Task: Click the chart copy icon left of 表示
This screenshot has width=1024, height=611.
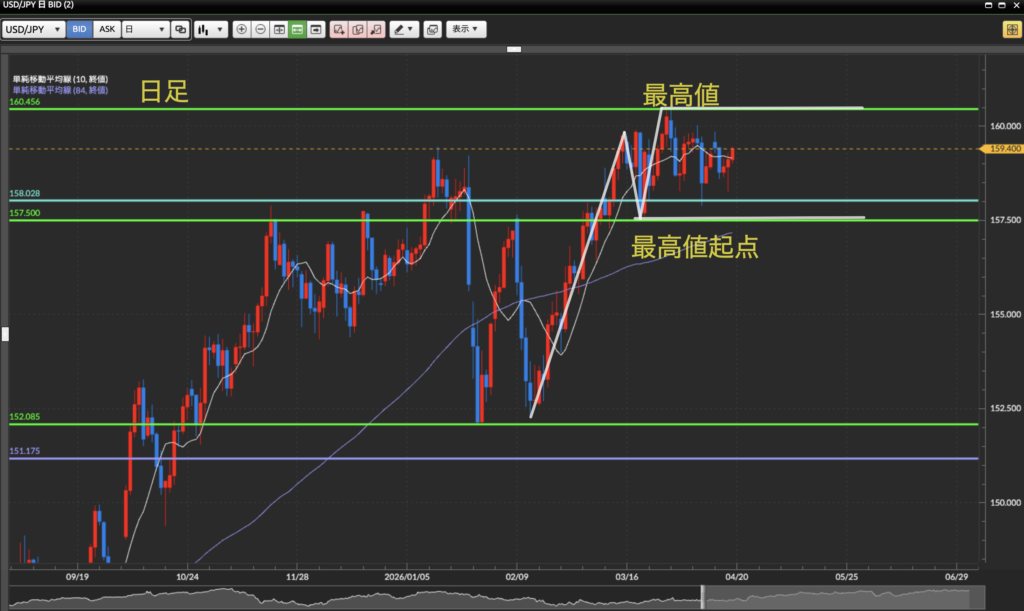Action: [432, 30]
